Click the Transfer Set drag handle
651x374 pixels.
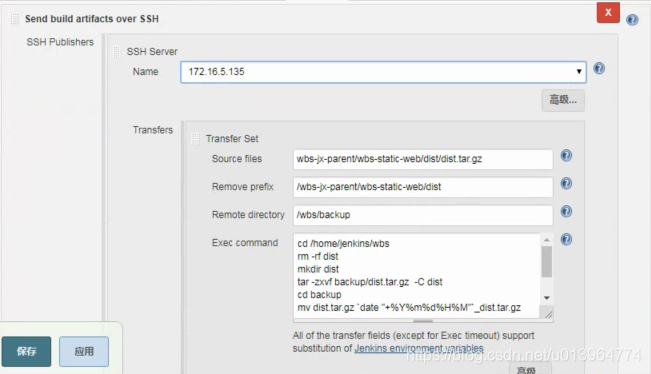click(196, 139)
